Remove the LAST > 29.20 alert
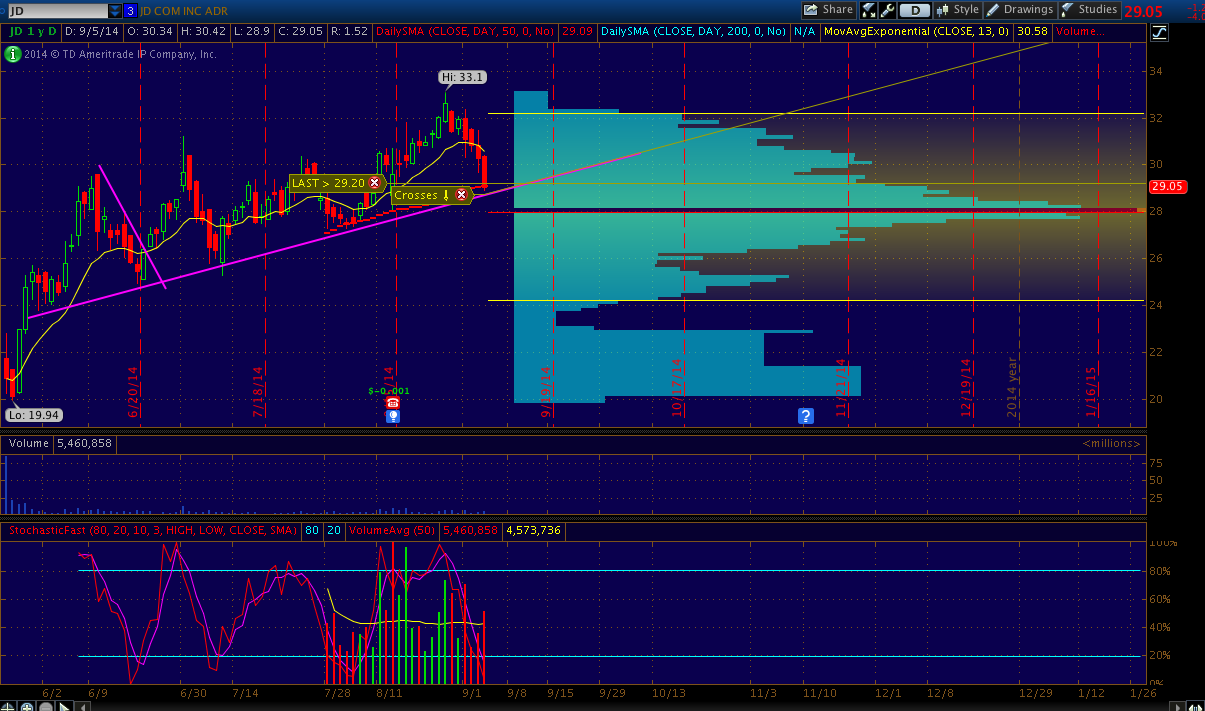This screenshot has height=711, width=1205. (x=374, y=183)
